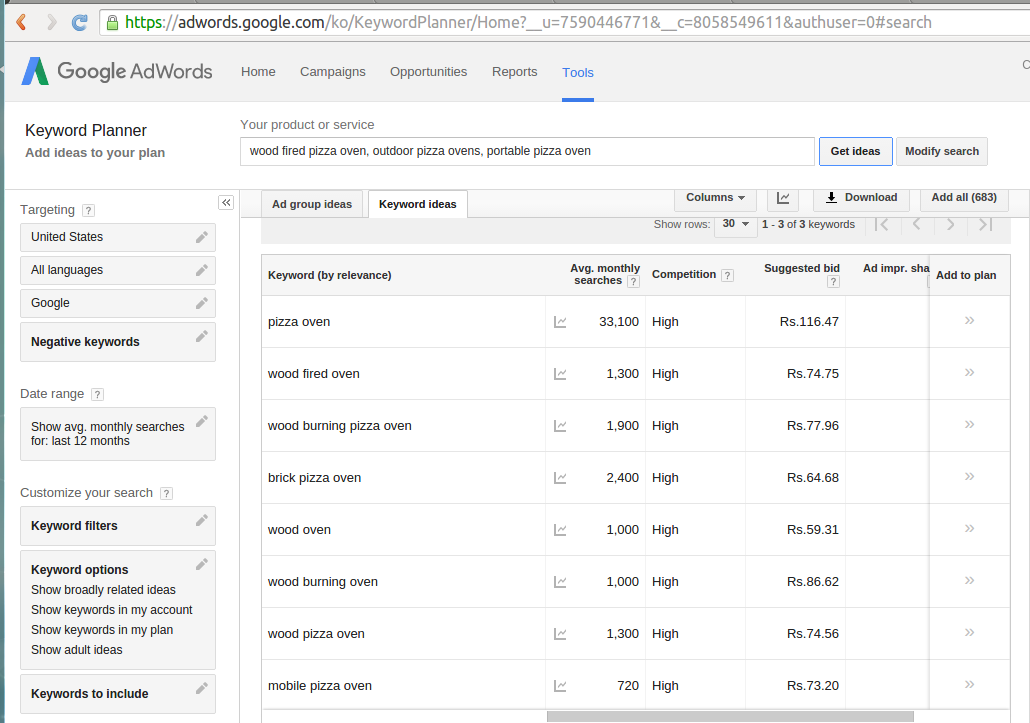Show trend chart for pizza oven
Image resolution: width=1030 pixels, height=723 pixels.
(x=560, y=322)
